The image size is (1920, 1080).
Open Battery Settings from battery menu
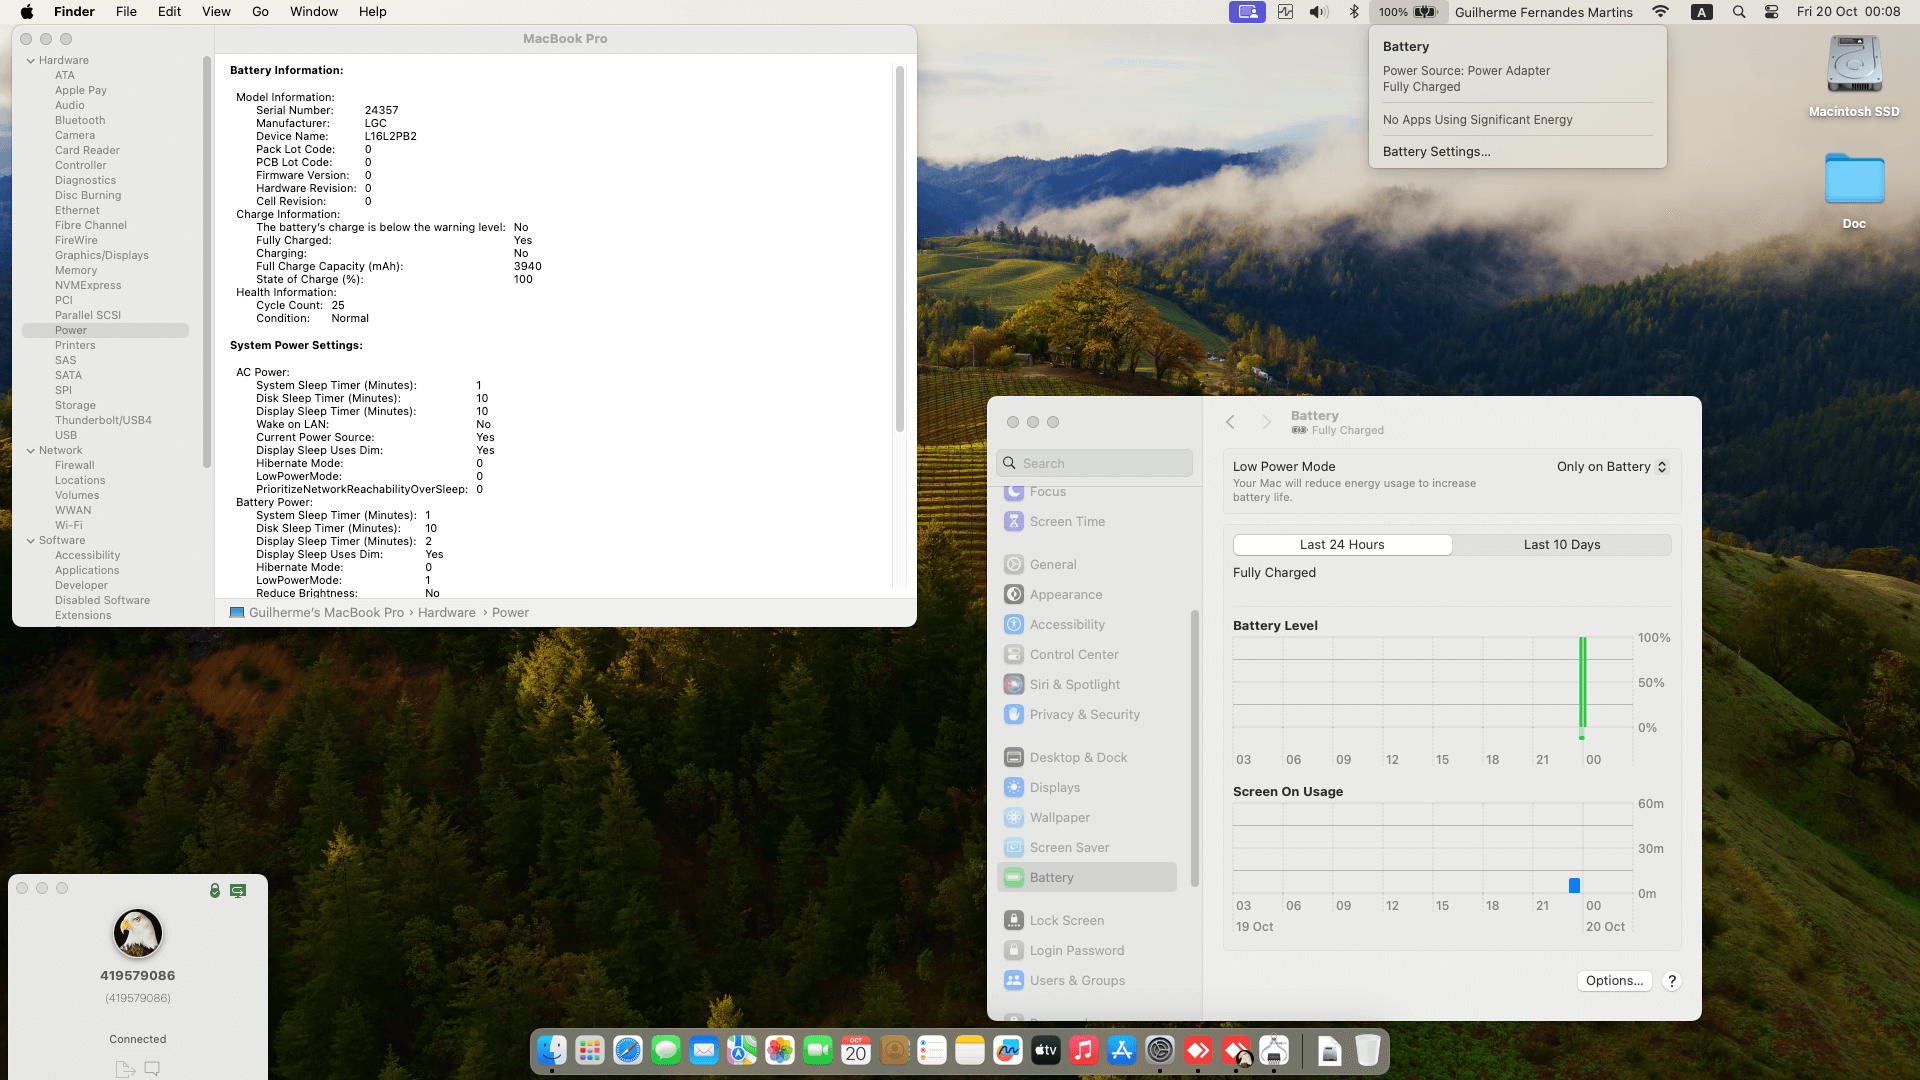click(x=1436, y=152)
